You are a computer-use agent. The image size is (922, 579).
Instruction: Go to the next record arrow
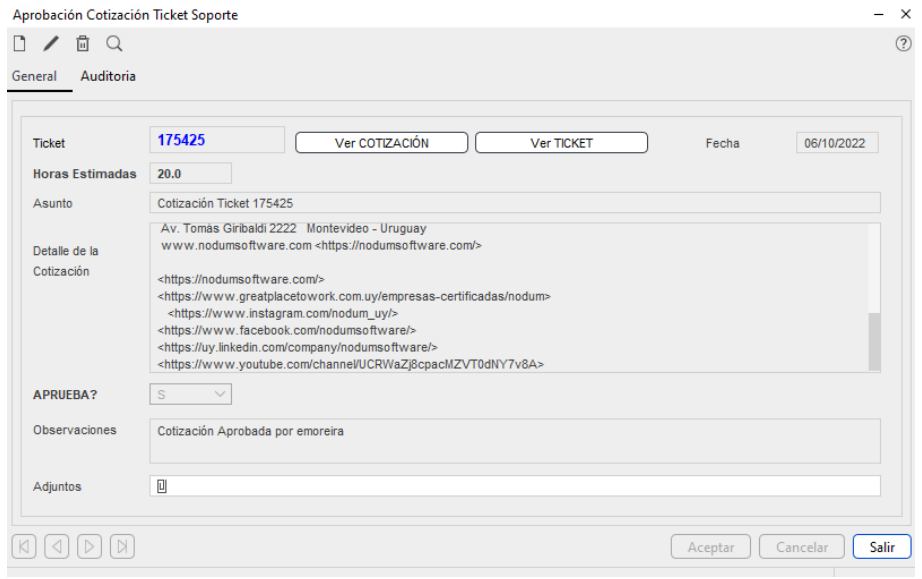click(x=90, y=547)
